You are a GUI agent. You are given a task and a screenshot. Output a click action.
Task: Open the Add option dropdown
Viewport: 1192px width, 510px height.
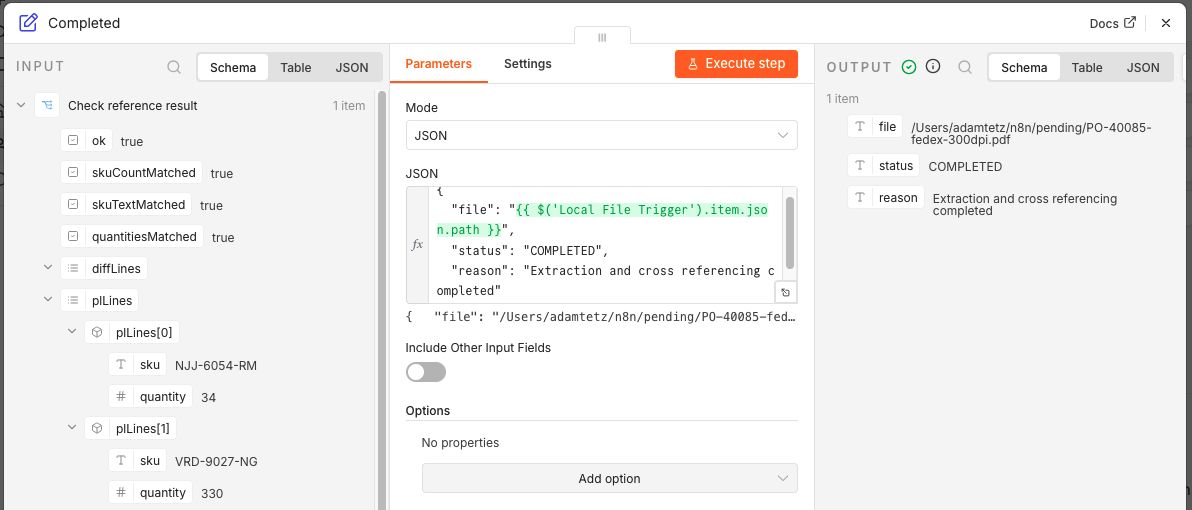click(x=610, y=479)
